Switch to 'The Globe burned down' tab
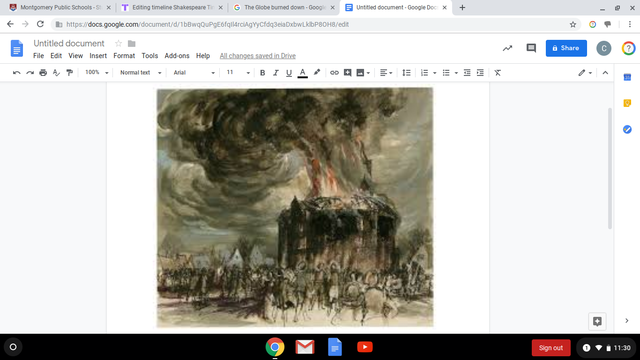The image size is (640, 360). coord(284,7)
